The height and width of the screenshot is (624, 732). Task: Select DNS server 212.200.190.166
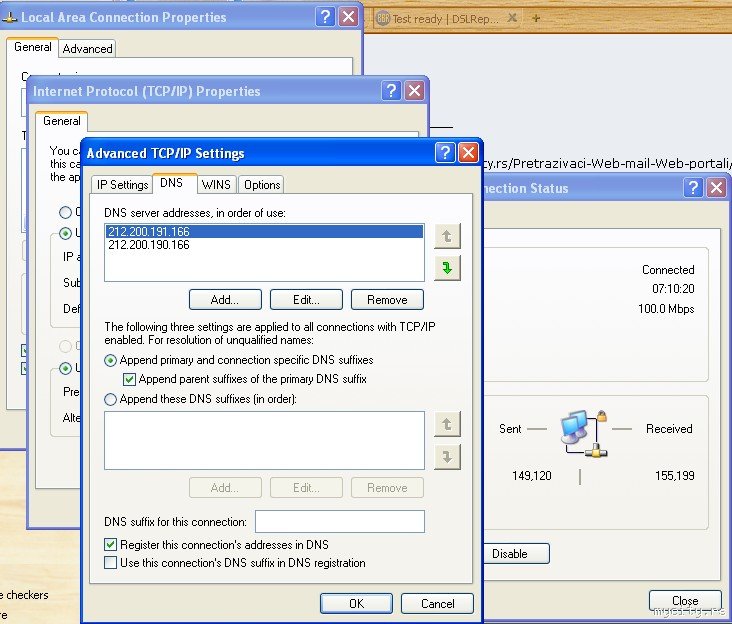[264, 245]
